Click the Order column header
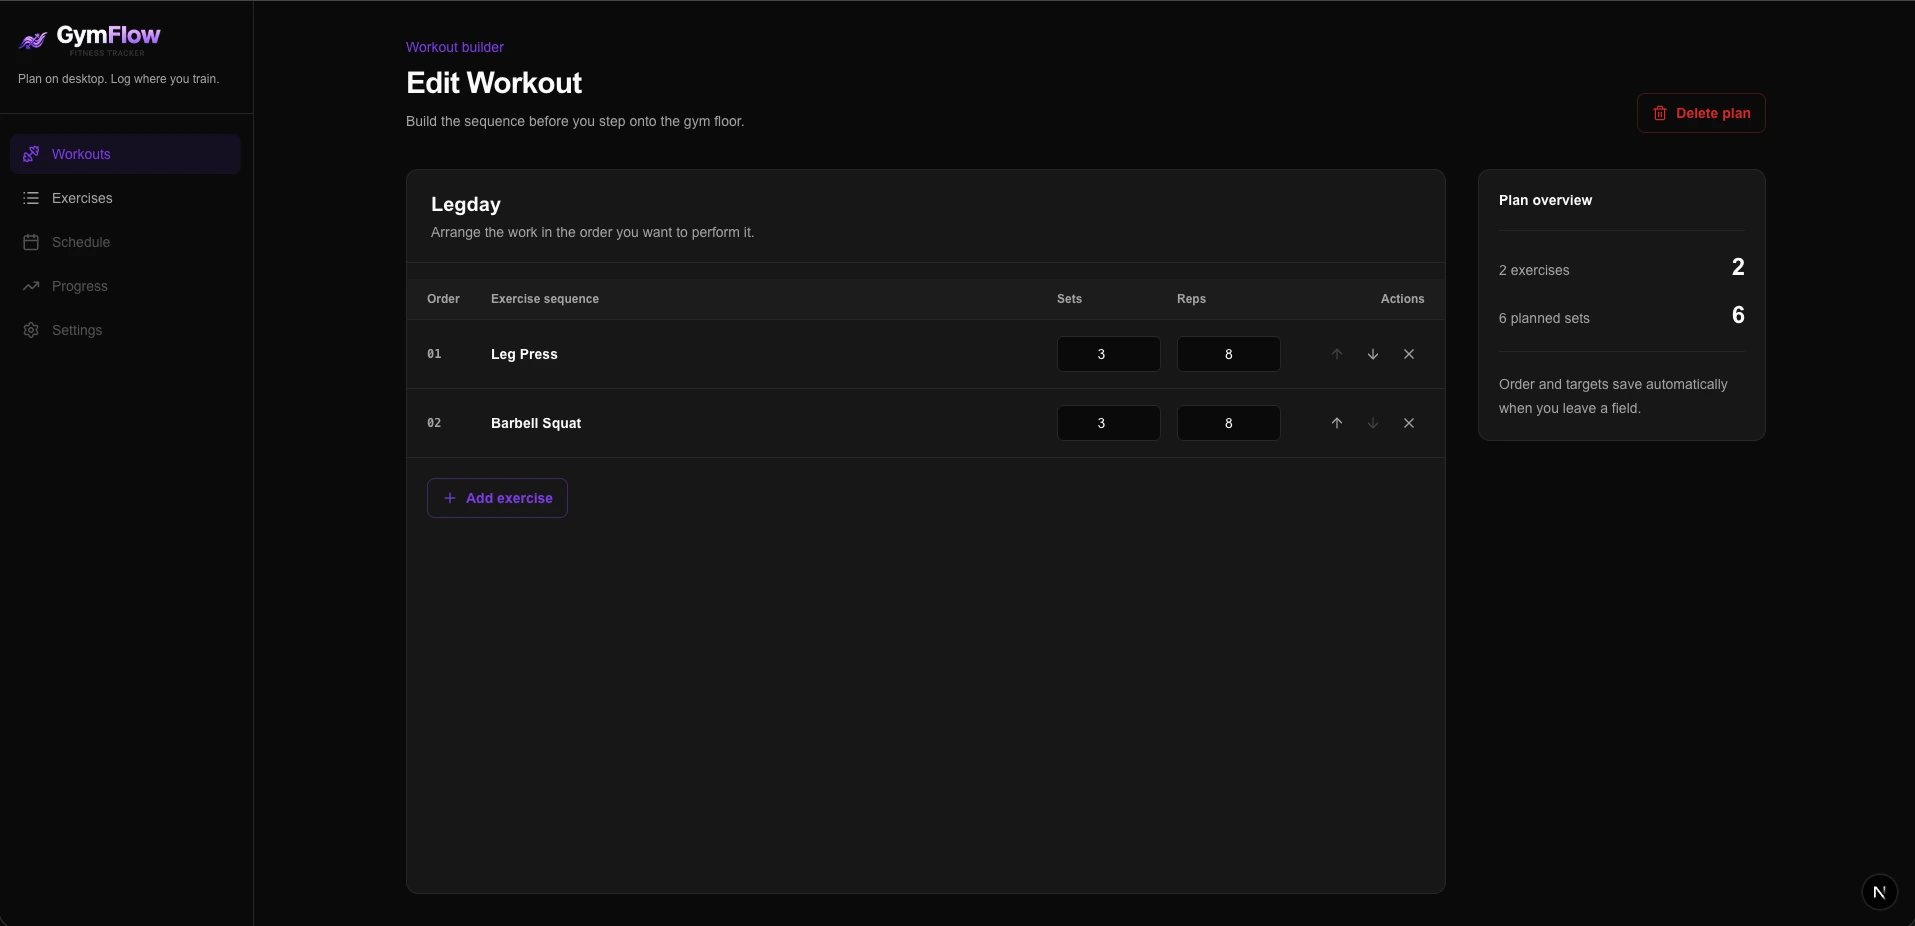 (x=443, y=299)
